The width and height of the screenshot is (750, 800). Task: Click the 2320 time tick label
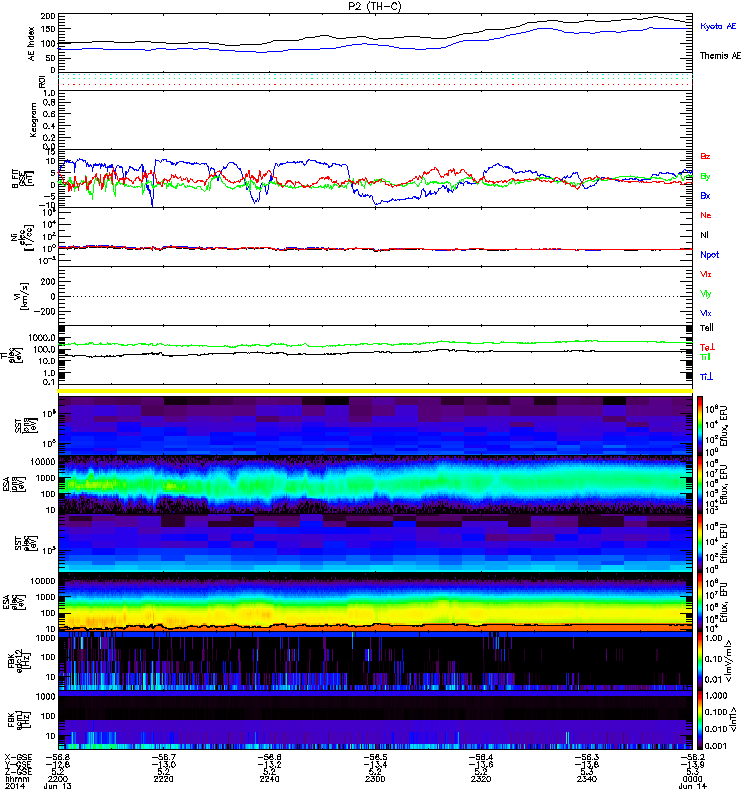pos(481,779)
